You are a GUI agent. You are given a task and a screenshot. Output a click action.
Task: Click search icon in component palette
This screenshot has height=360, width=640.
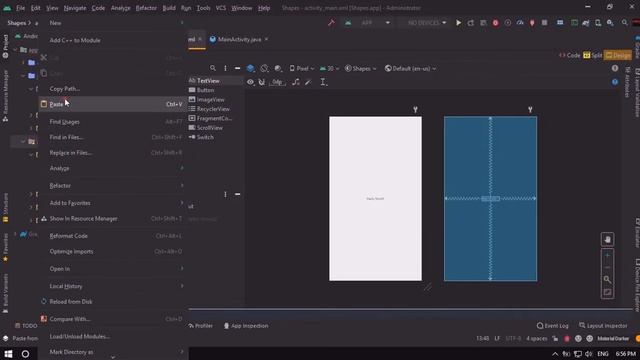click(x=213, y=68)
